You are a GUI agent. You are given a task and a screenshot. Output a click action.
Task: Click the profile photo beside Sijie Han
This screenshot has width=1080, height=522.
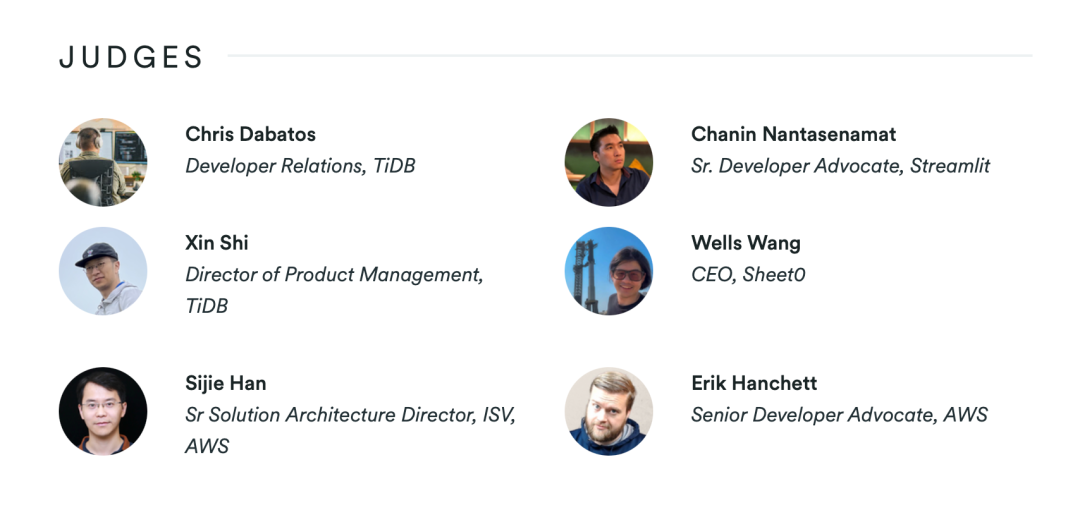103,411
